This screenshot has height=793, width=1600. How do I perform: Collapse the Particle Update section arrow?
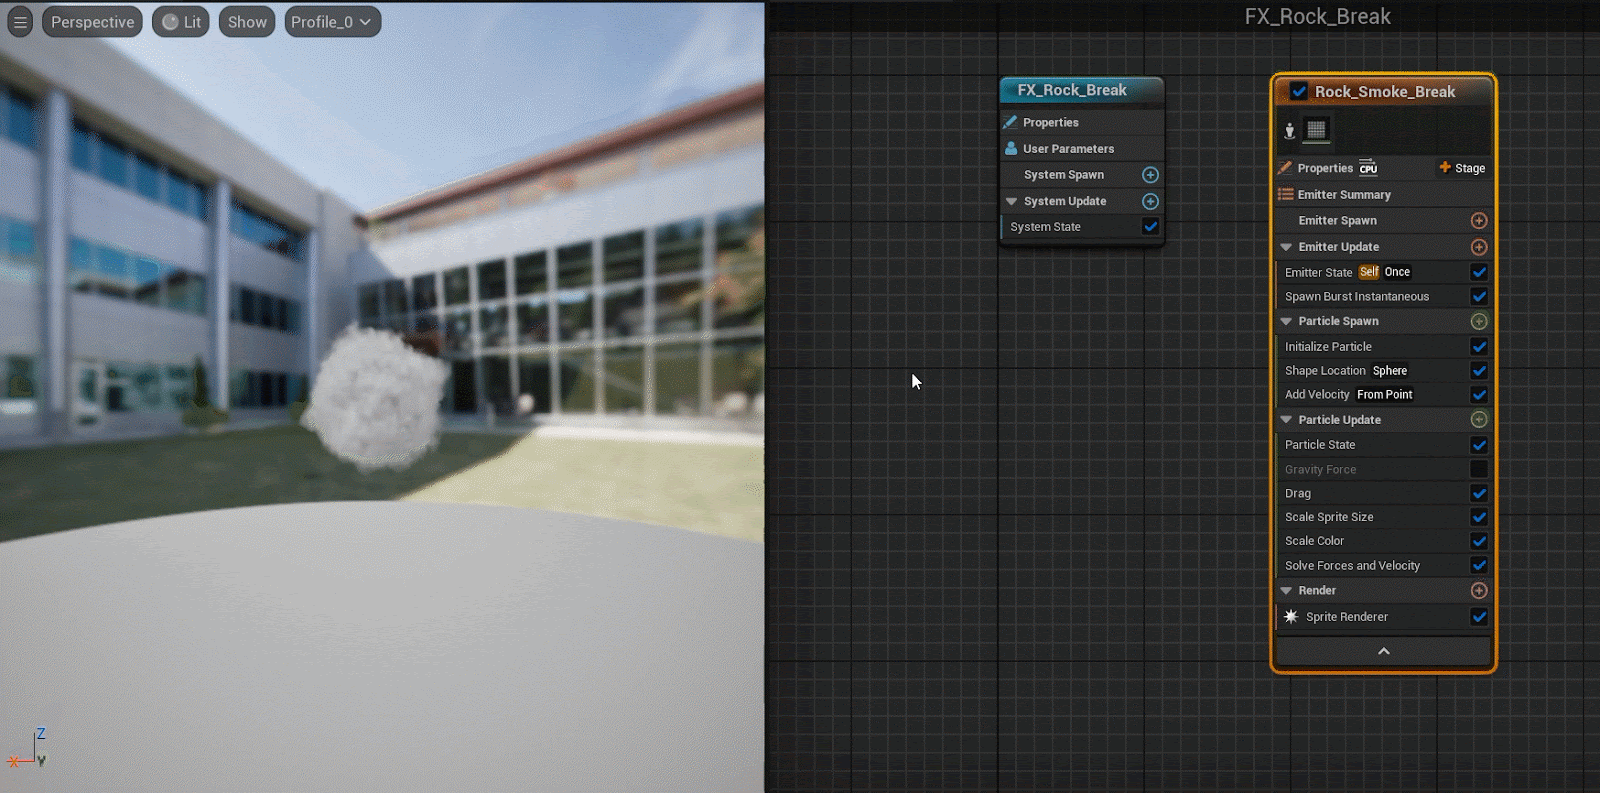(x=1286, y=420)
